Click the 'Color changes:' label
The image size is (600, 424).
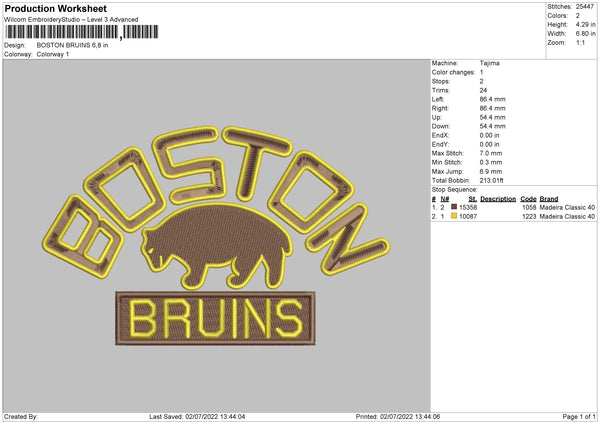coord(453,72)
